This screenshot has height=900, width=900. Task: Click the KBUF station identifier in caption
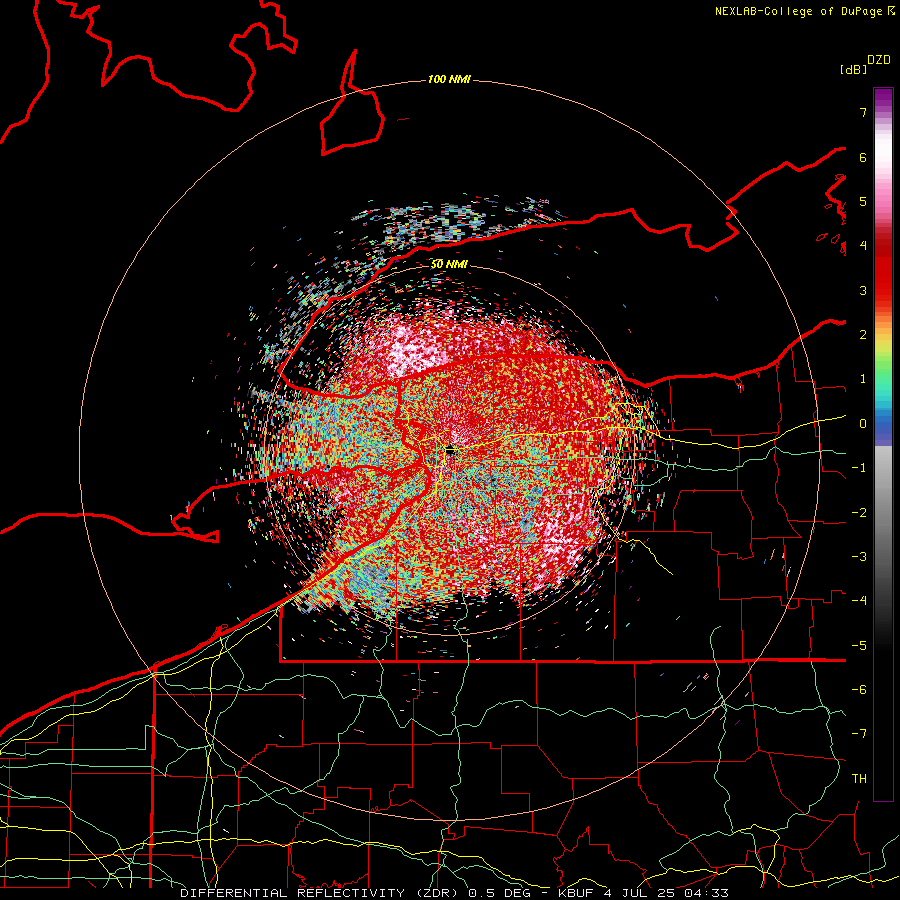click(577, 893)
